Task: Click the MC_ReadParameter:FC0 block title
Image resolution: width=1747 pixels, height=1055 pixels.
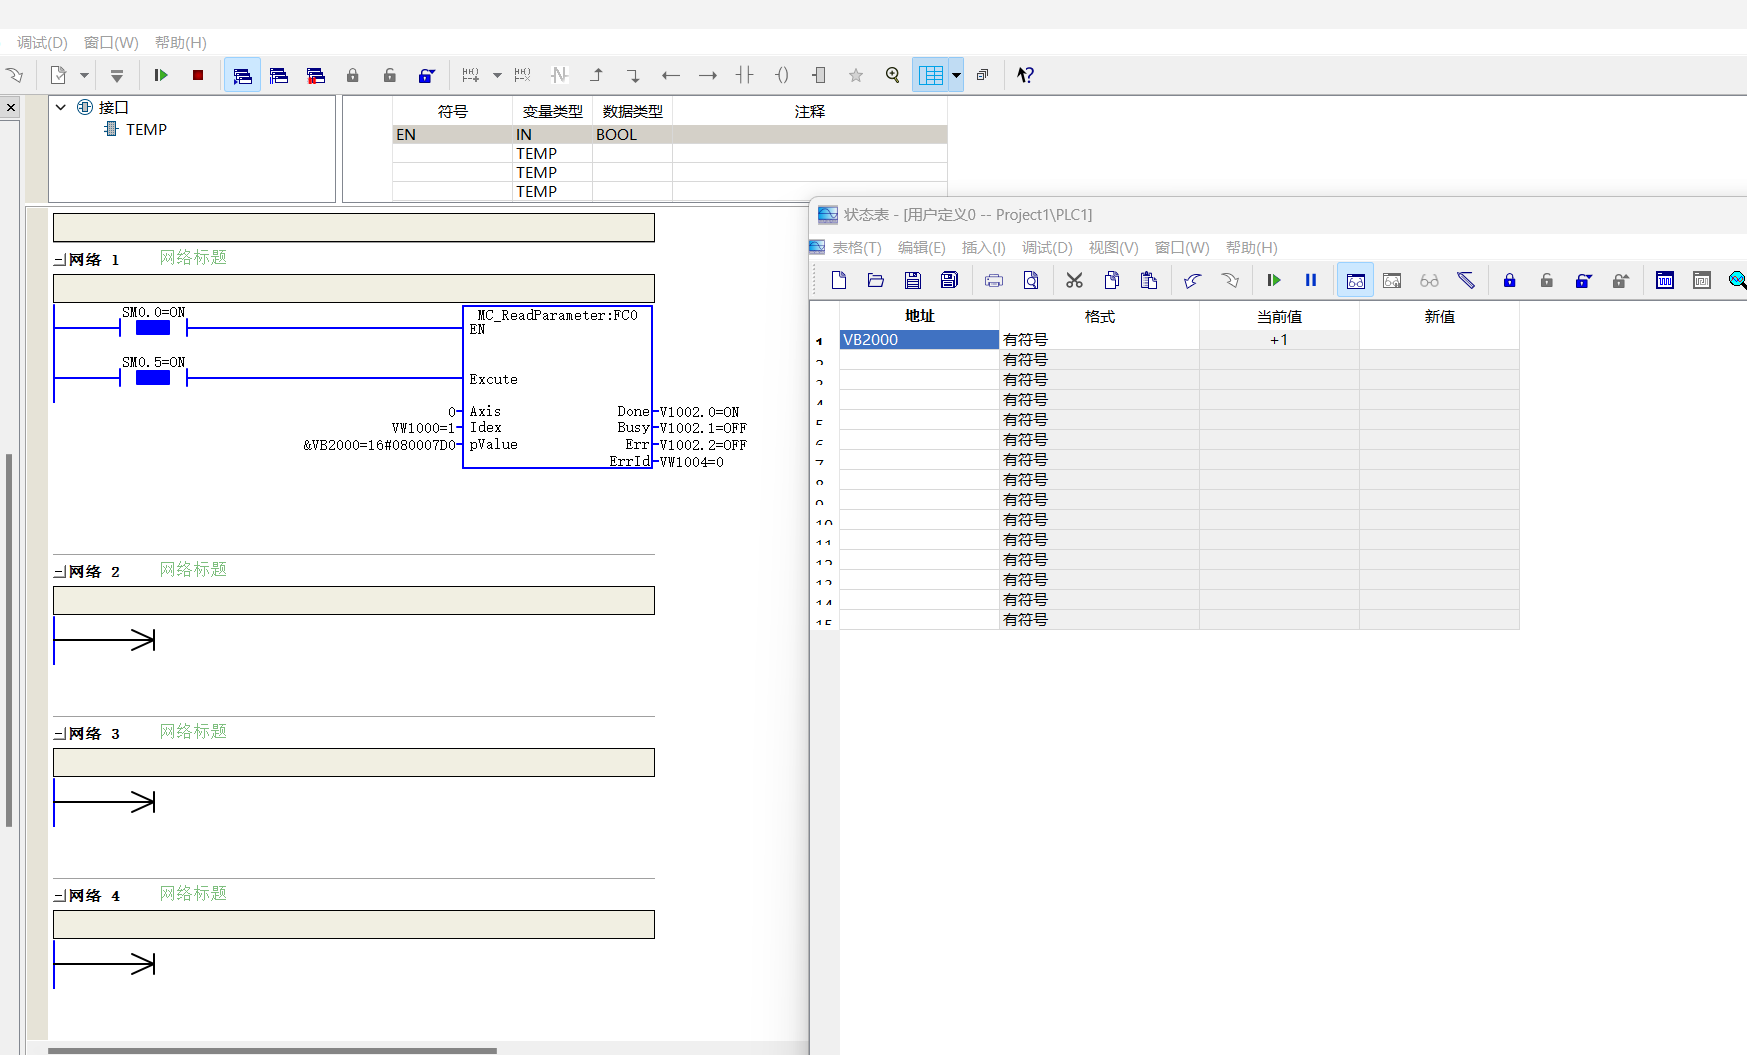Action: click(557, 315)
